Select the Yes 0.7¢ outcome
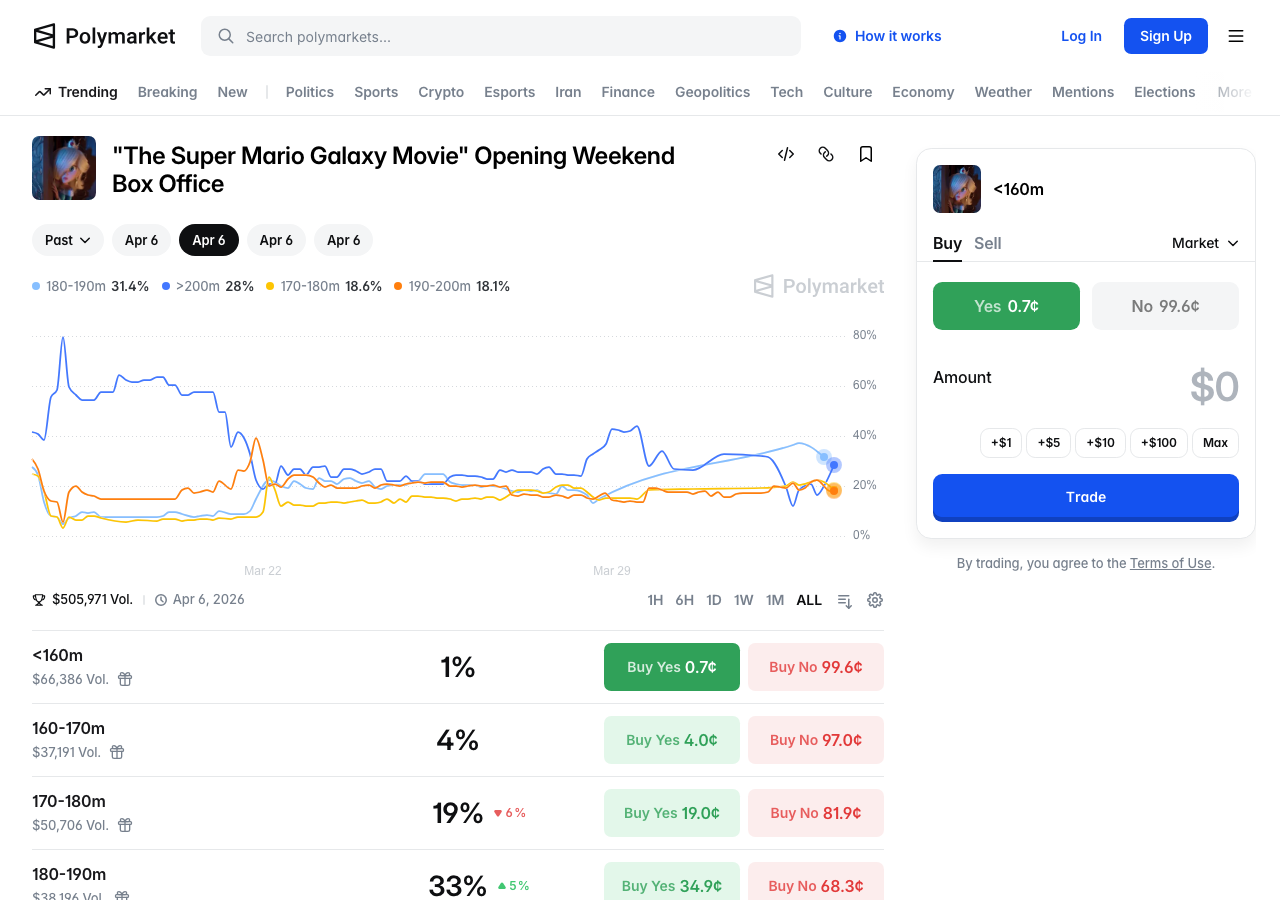The width and height of the screenshot is (1280, 900). click(x=1006, y=306)
